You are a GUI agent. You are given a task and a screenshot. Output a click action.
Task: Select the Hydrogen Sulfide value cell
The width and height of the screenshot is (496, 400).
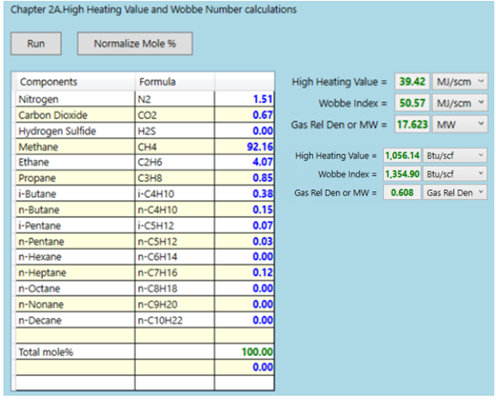[x=244, y=131]
